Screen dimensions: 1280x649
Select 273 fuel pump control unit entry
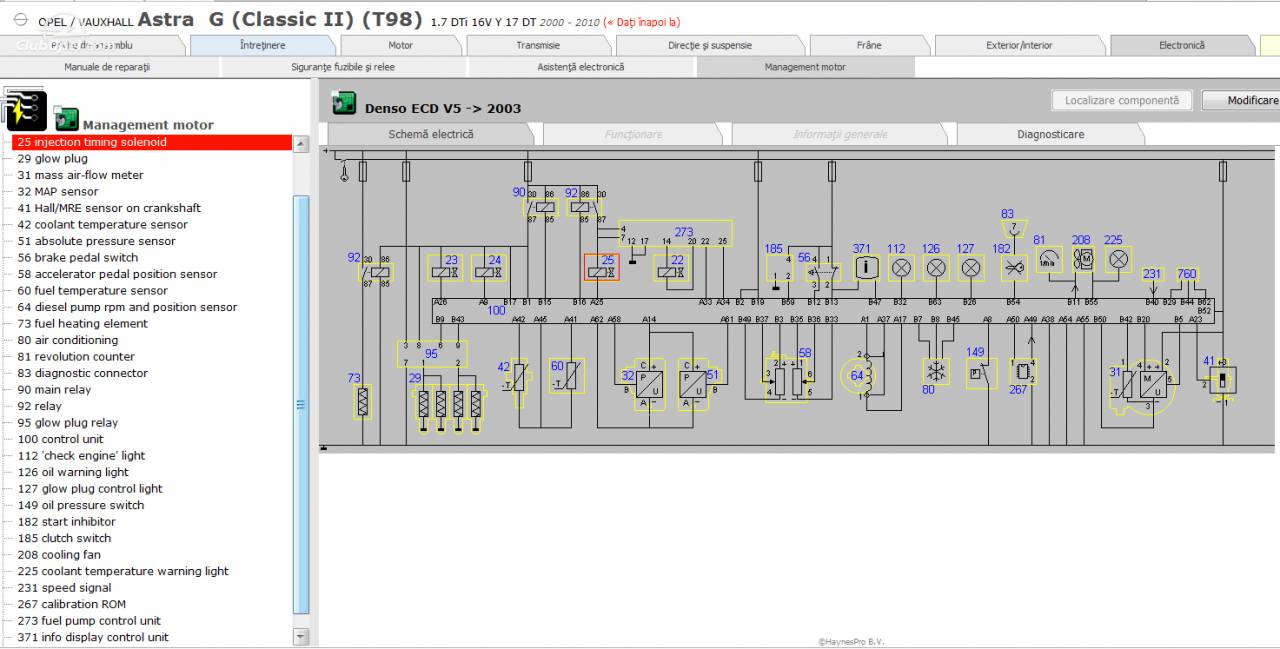click(89, 620)
